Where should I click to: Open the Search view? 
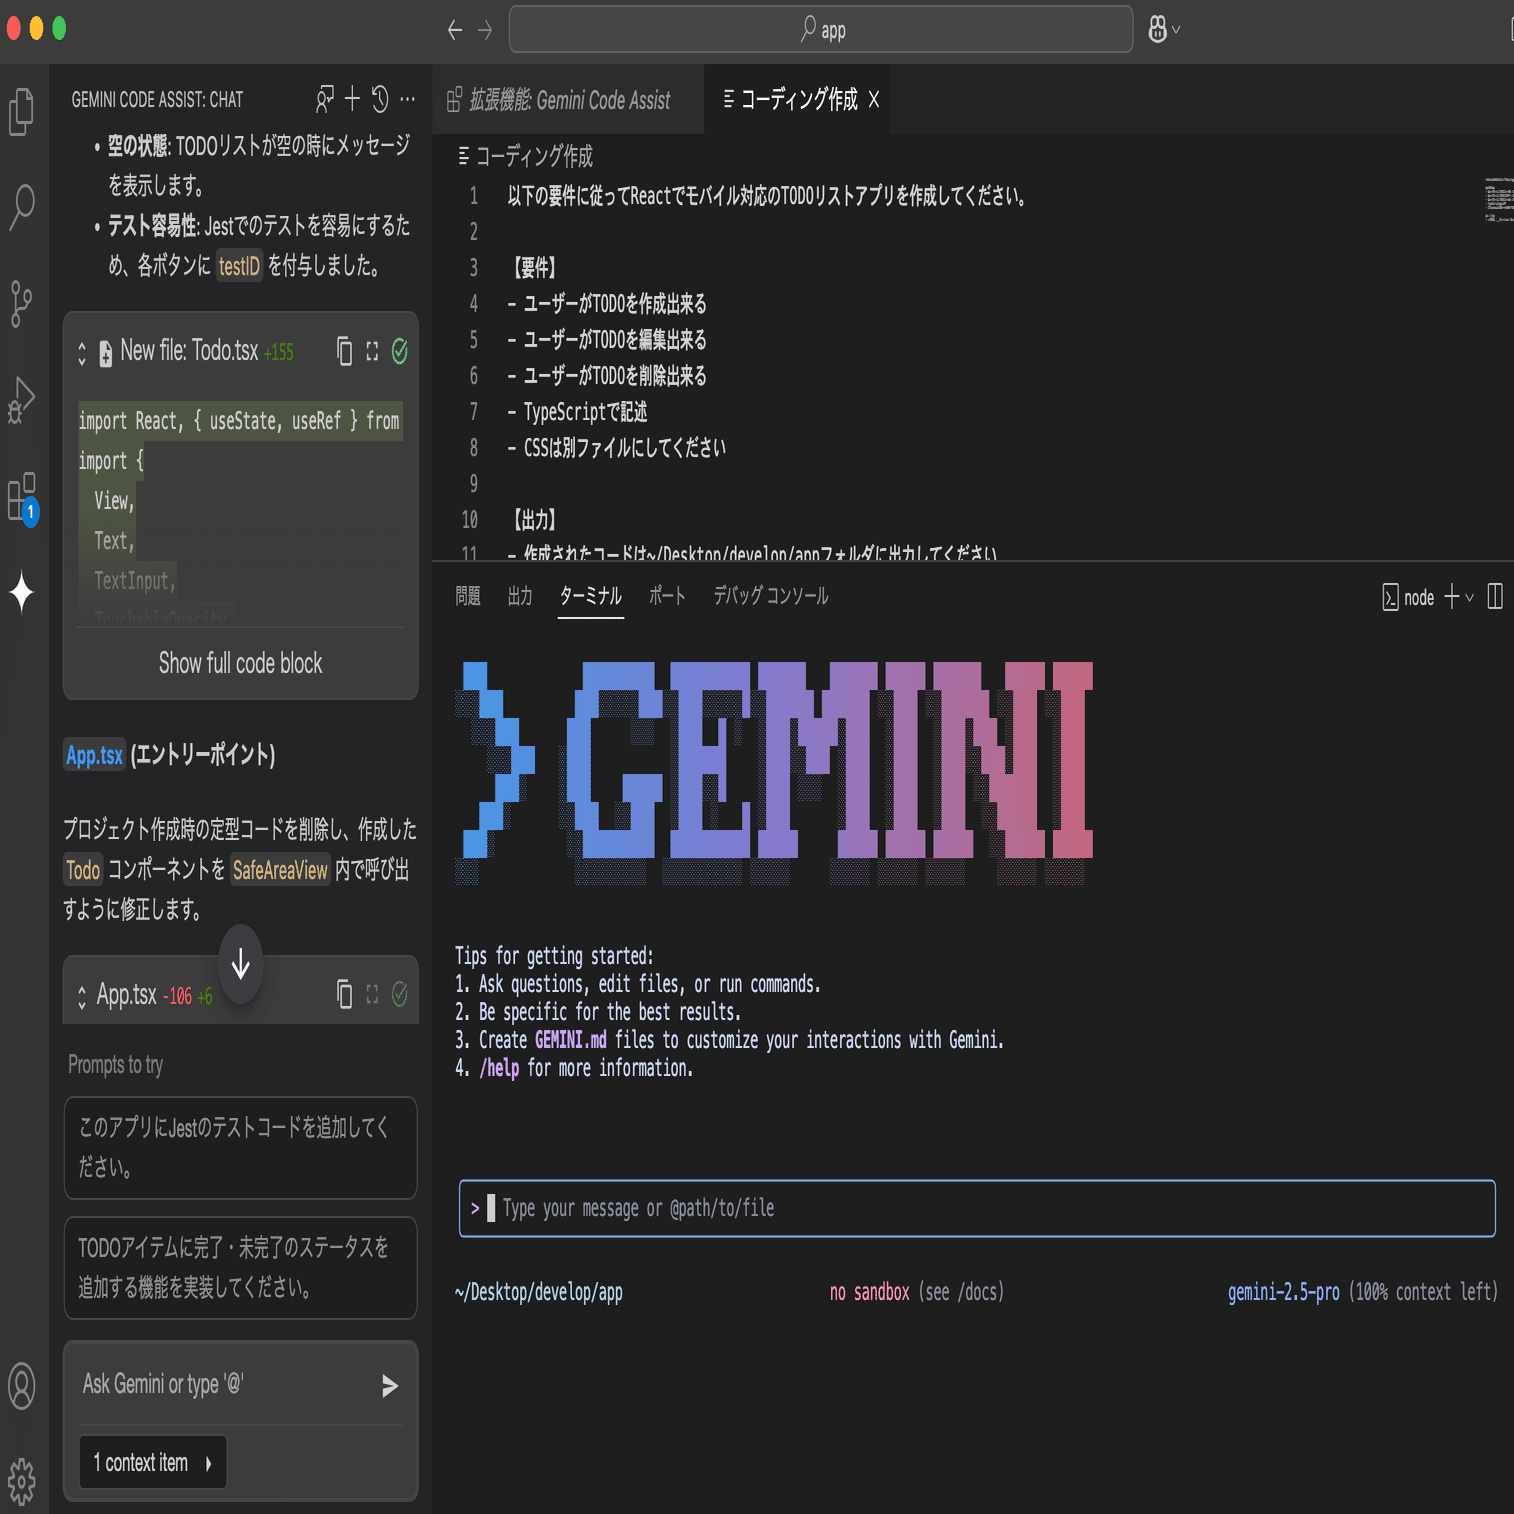(x=22, y=205)
